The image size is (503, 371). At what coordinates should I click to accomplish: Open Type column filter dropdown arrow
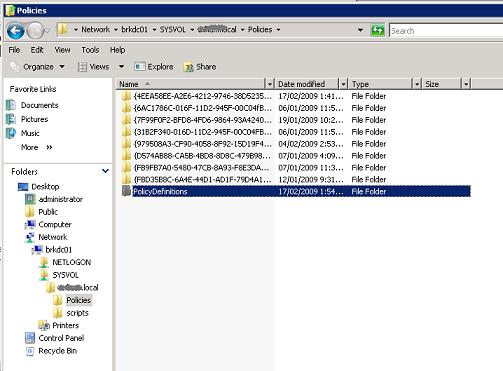tap(417, 84)
